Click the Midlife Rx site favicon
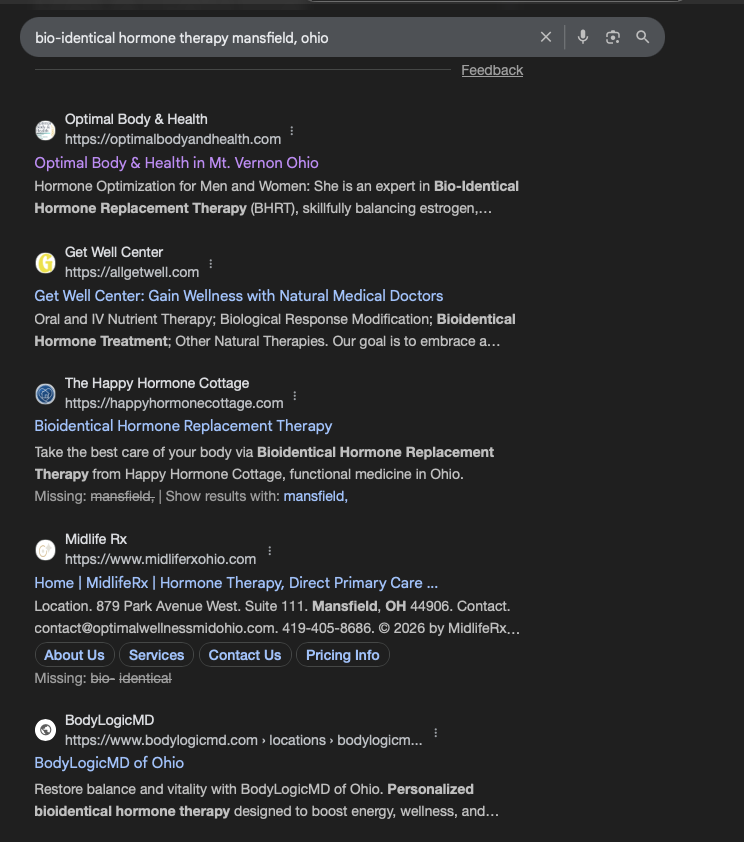Image resolution: width=744 pixels, height=842 pixels. pyautogui.click(x=45, y=550)
